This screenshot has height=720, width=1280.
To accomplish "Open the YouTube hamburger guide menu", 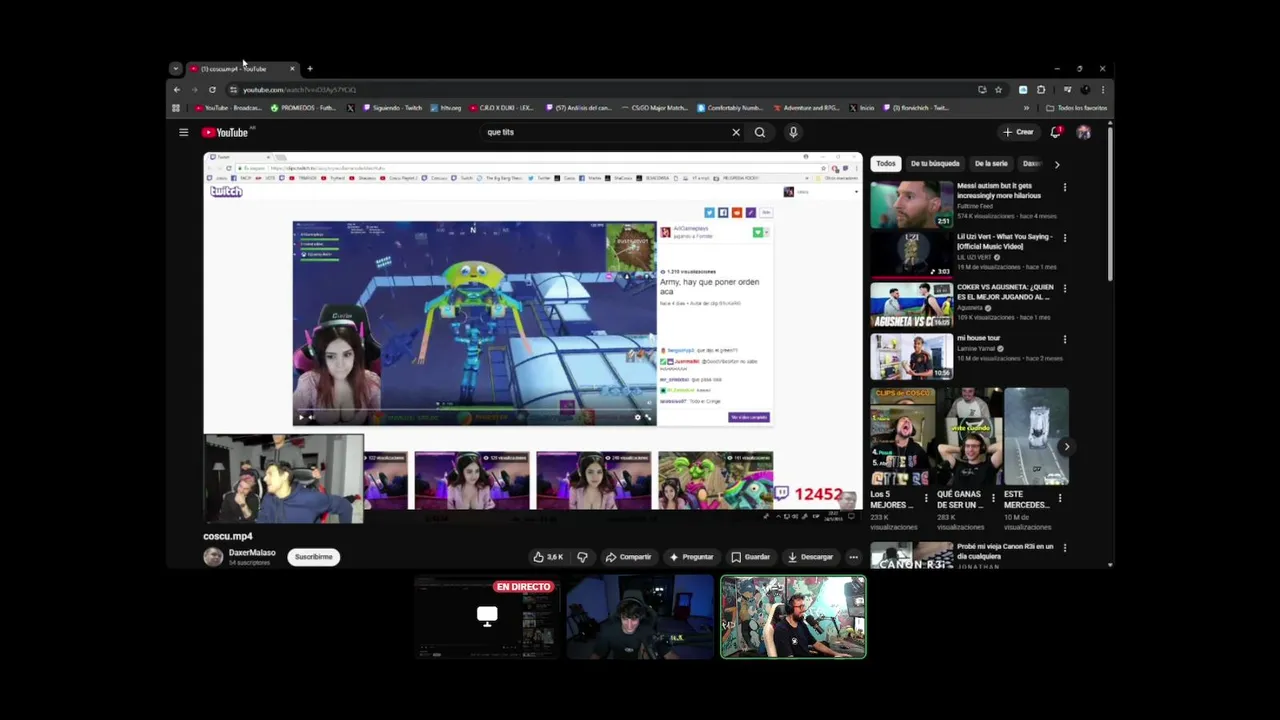I will [x=183, y=132].
